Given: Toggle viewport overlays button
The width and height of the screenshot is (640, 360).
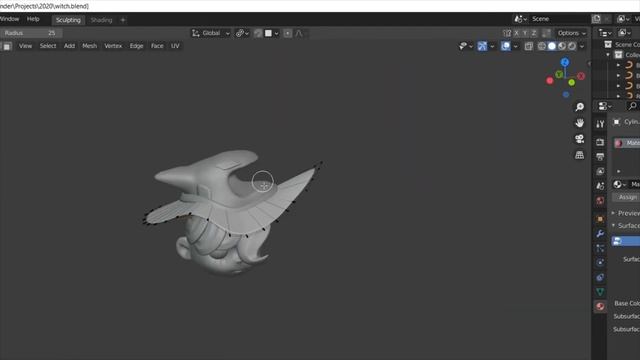Looking at the screenshot, I should point(505,46).
